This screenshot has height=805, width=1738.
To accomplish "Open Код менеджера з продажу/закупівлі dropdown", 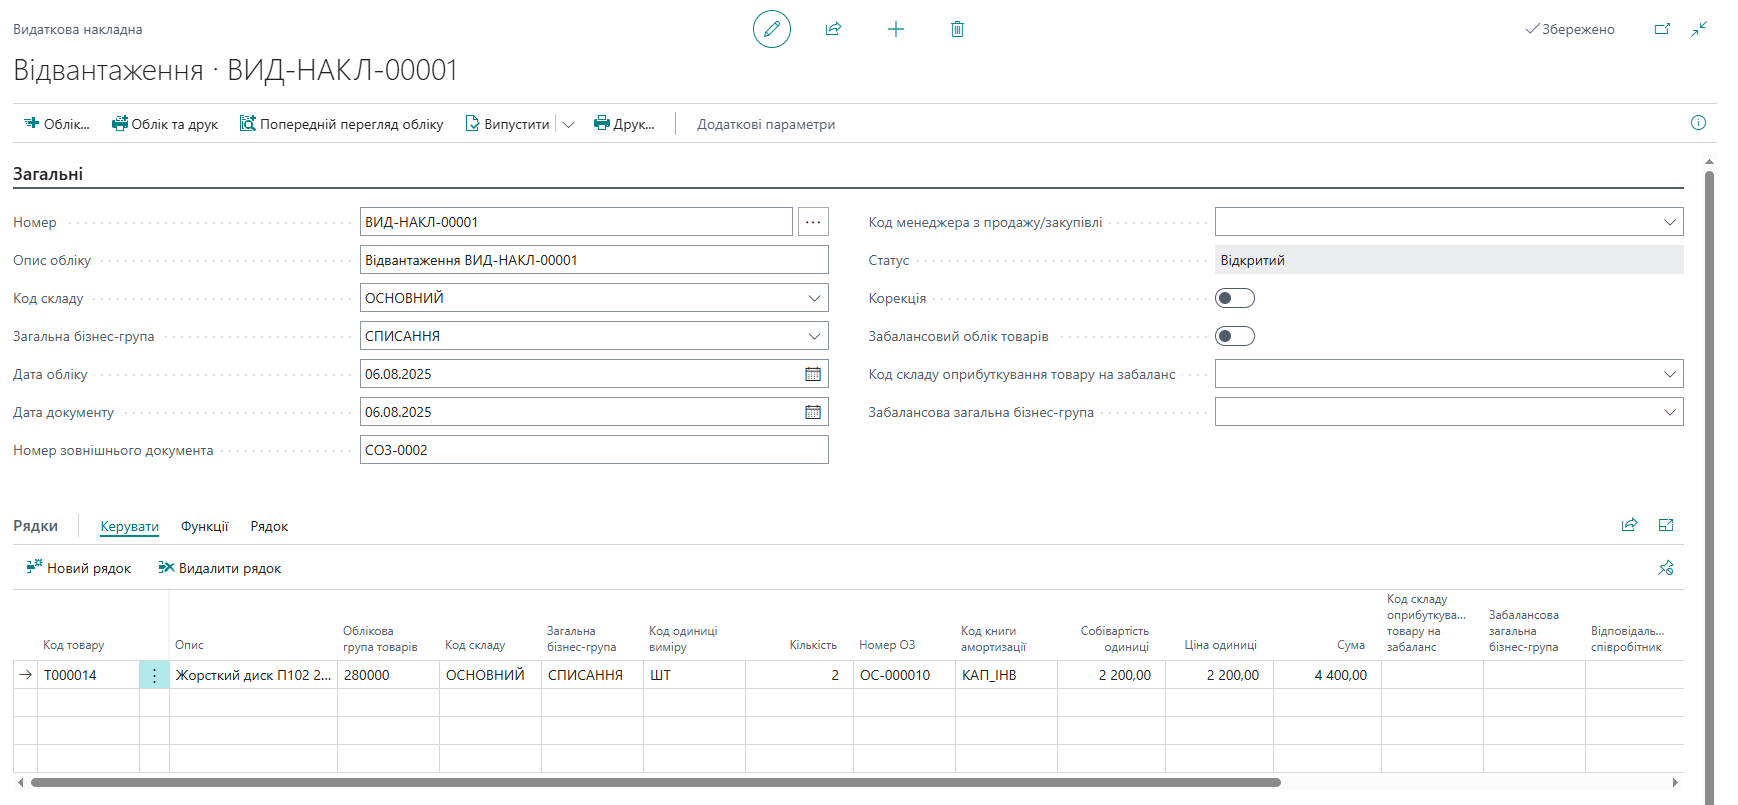I will click(1669, 222).
